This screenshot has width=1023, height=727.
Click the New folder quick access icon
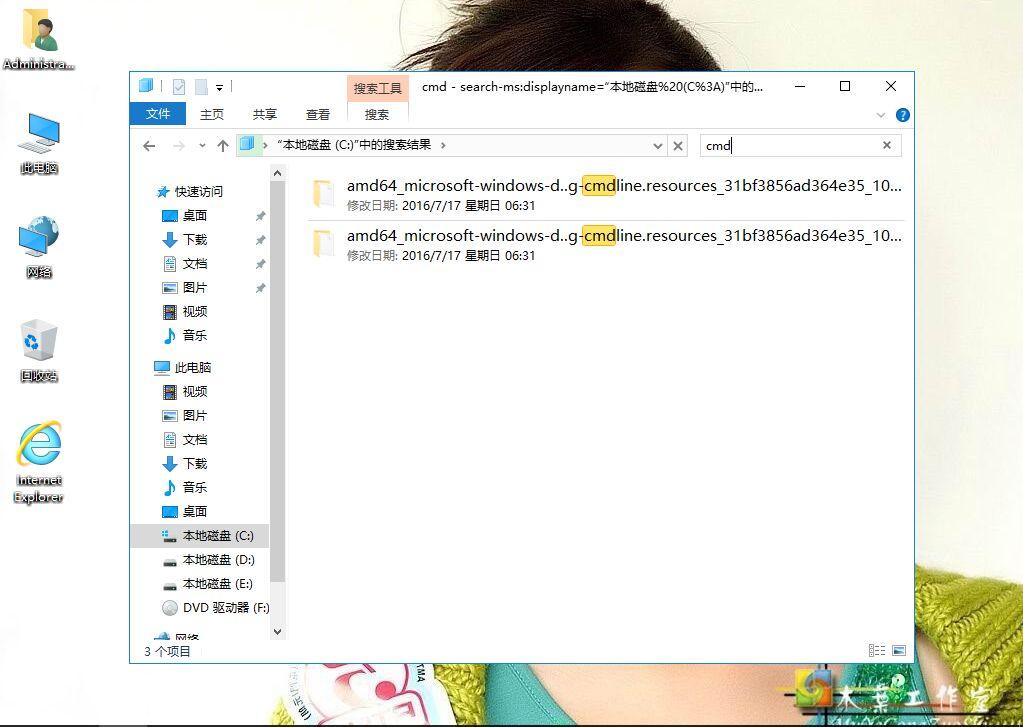pos(202,86)
